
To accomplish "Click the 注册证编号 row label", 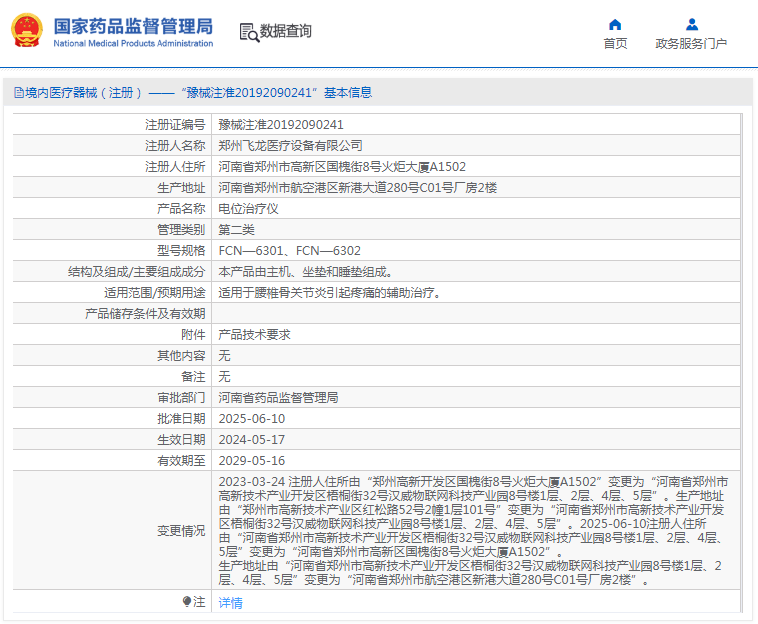I will (x=175, y=125).
